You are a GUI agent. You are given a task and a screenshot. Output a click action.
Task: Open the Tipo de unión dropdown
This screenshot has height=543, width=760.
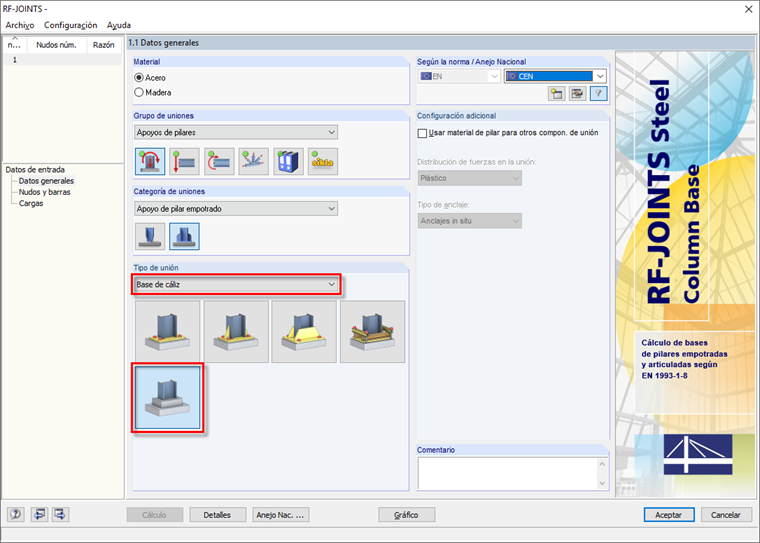pyautogui.click(x=236, y=285)
